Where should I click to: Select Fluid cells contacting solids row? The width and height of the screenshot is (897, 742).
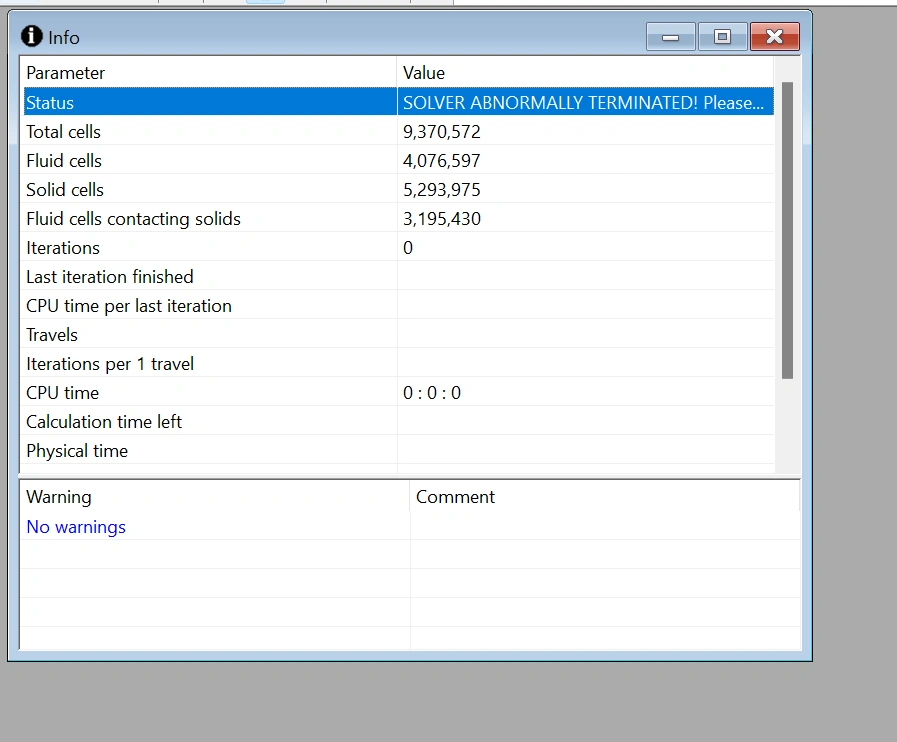[x=399, y=219]
